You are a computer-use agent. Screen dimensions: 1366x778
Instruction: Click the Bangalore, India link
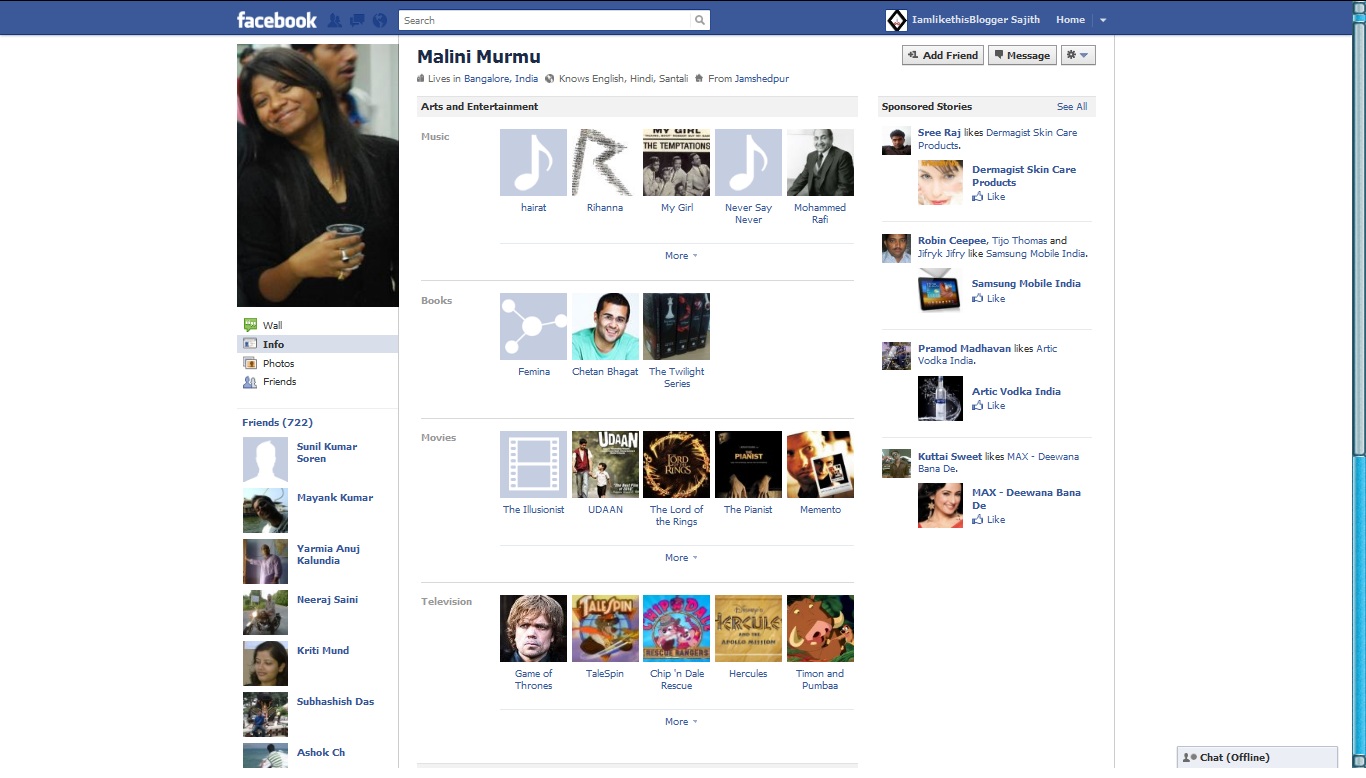click(x=501, y=79)
